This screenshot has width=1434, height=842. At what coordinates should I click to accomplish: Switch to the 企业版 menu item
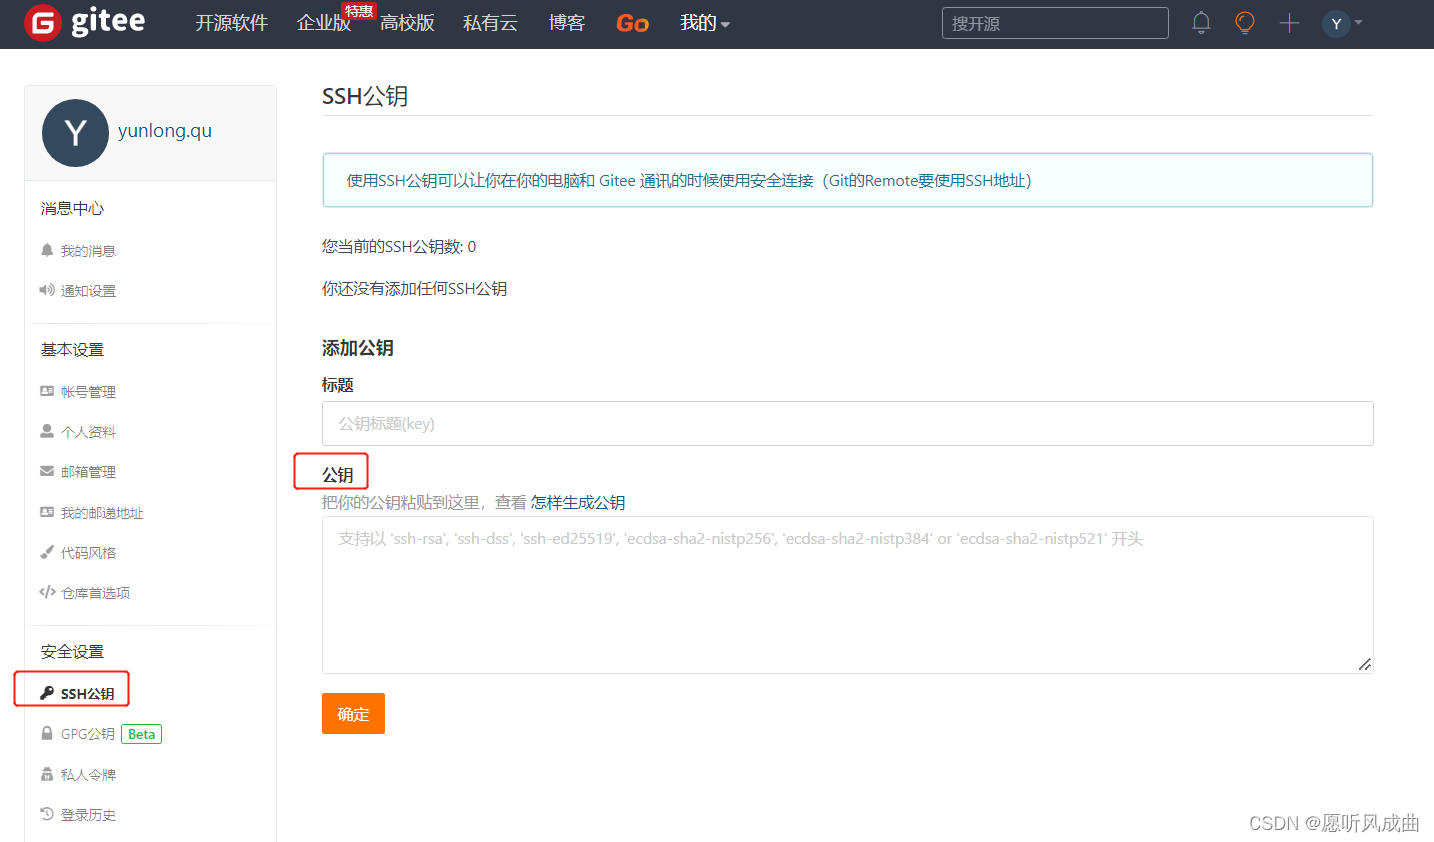[324, 23]
